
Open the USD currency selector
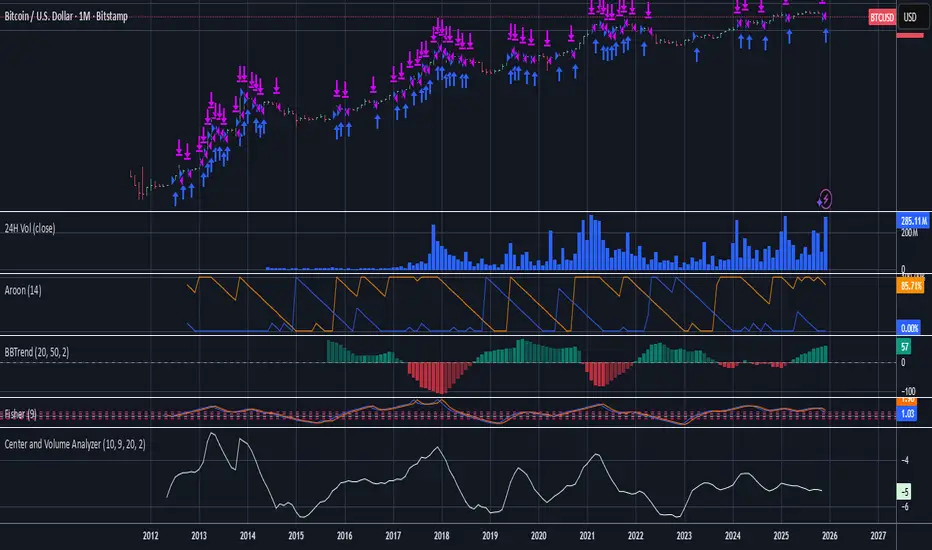coord(911,17)
